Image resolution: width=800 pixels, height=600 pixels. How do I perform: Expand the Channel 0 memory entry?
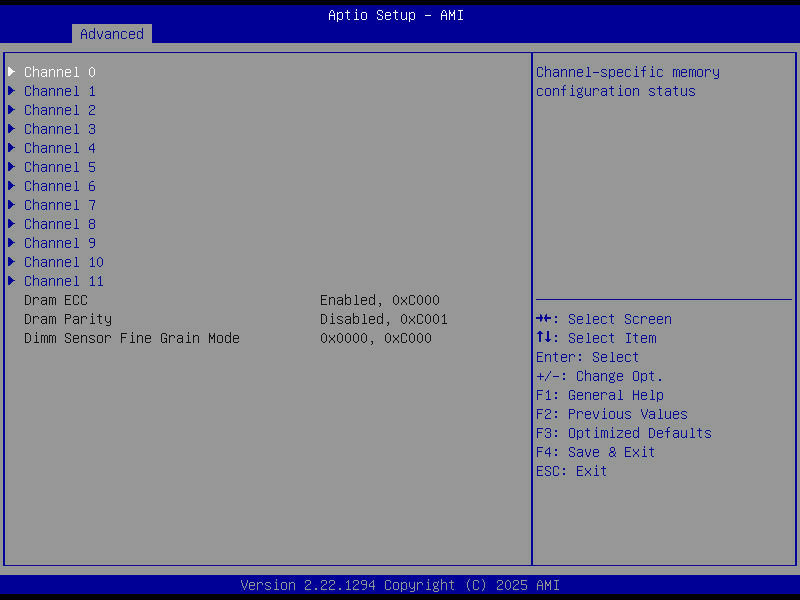coord(59,71)
